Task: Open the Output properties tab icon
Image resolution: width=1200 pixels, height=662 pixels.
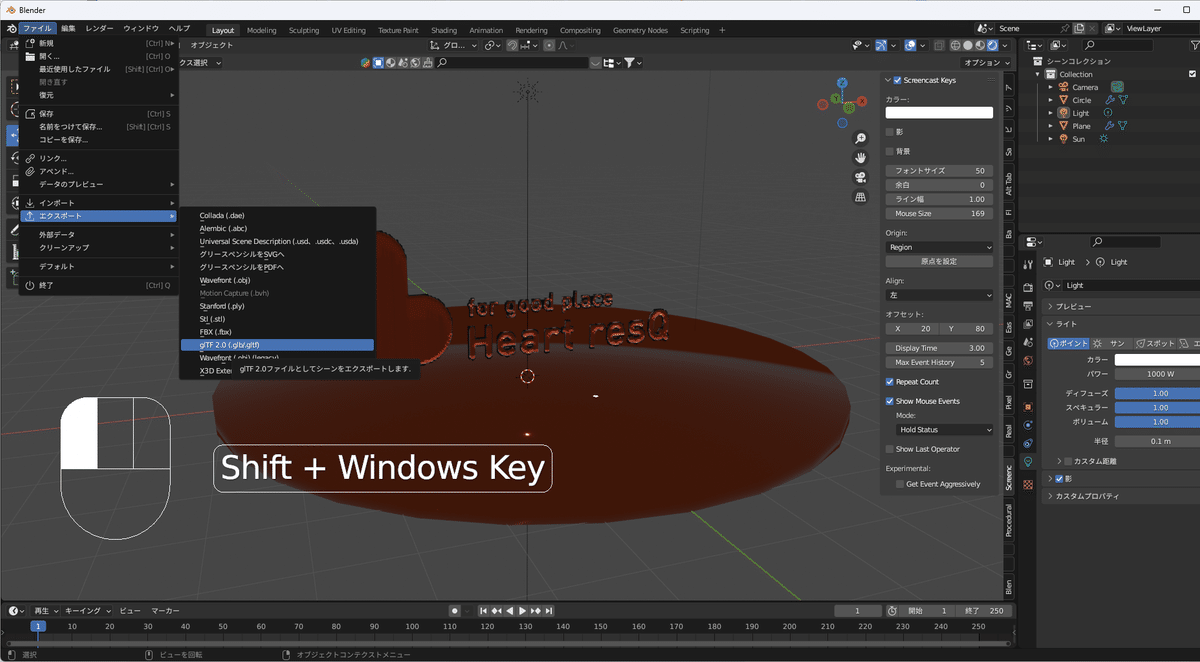Action: click(x=1028, y=307)
